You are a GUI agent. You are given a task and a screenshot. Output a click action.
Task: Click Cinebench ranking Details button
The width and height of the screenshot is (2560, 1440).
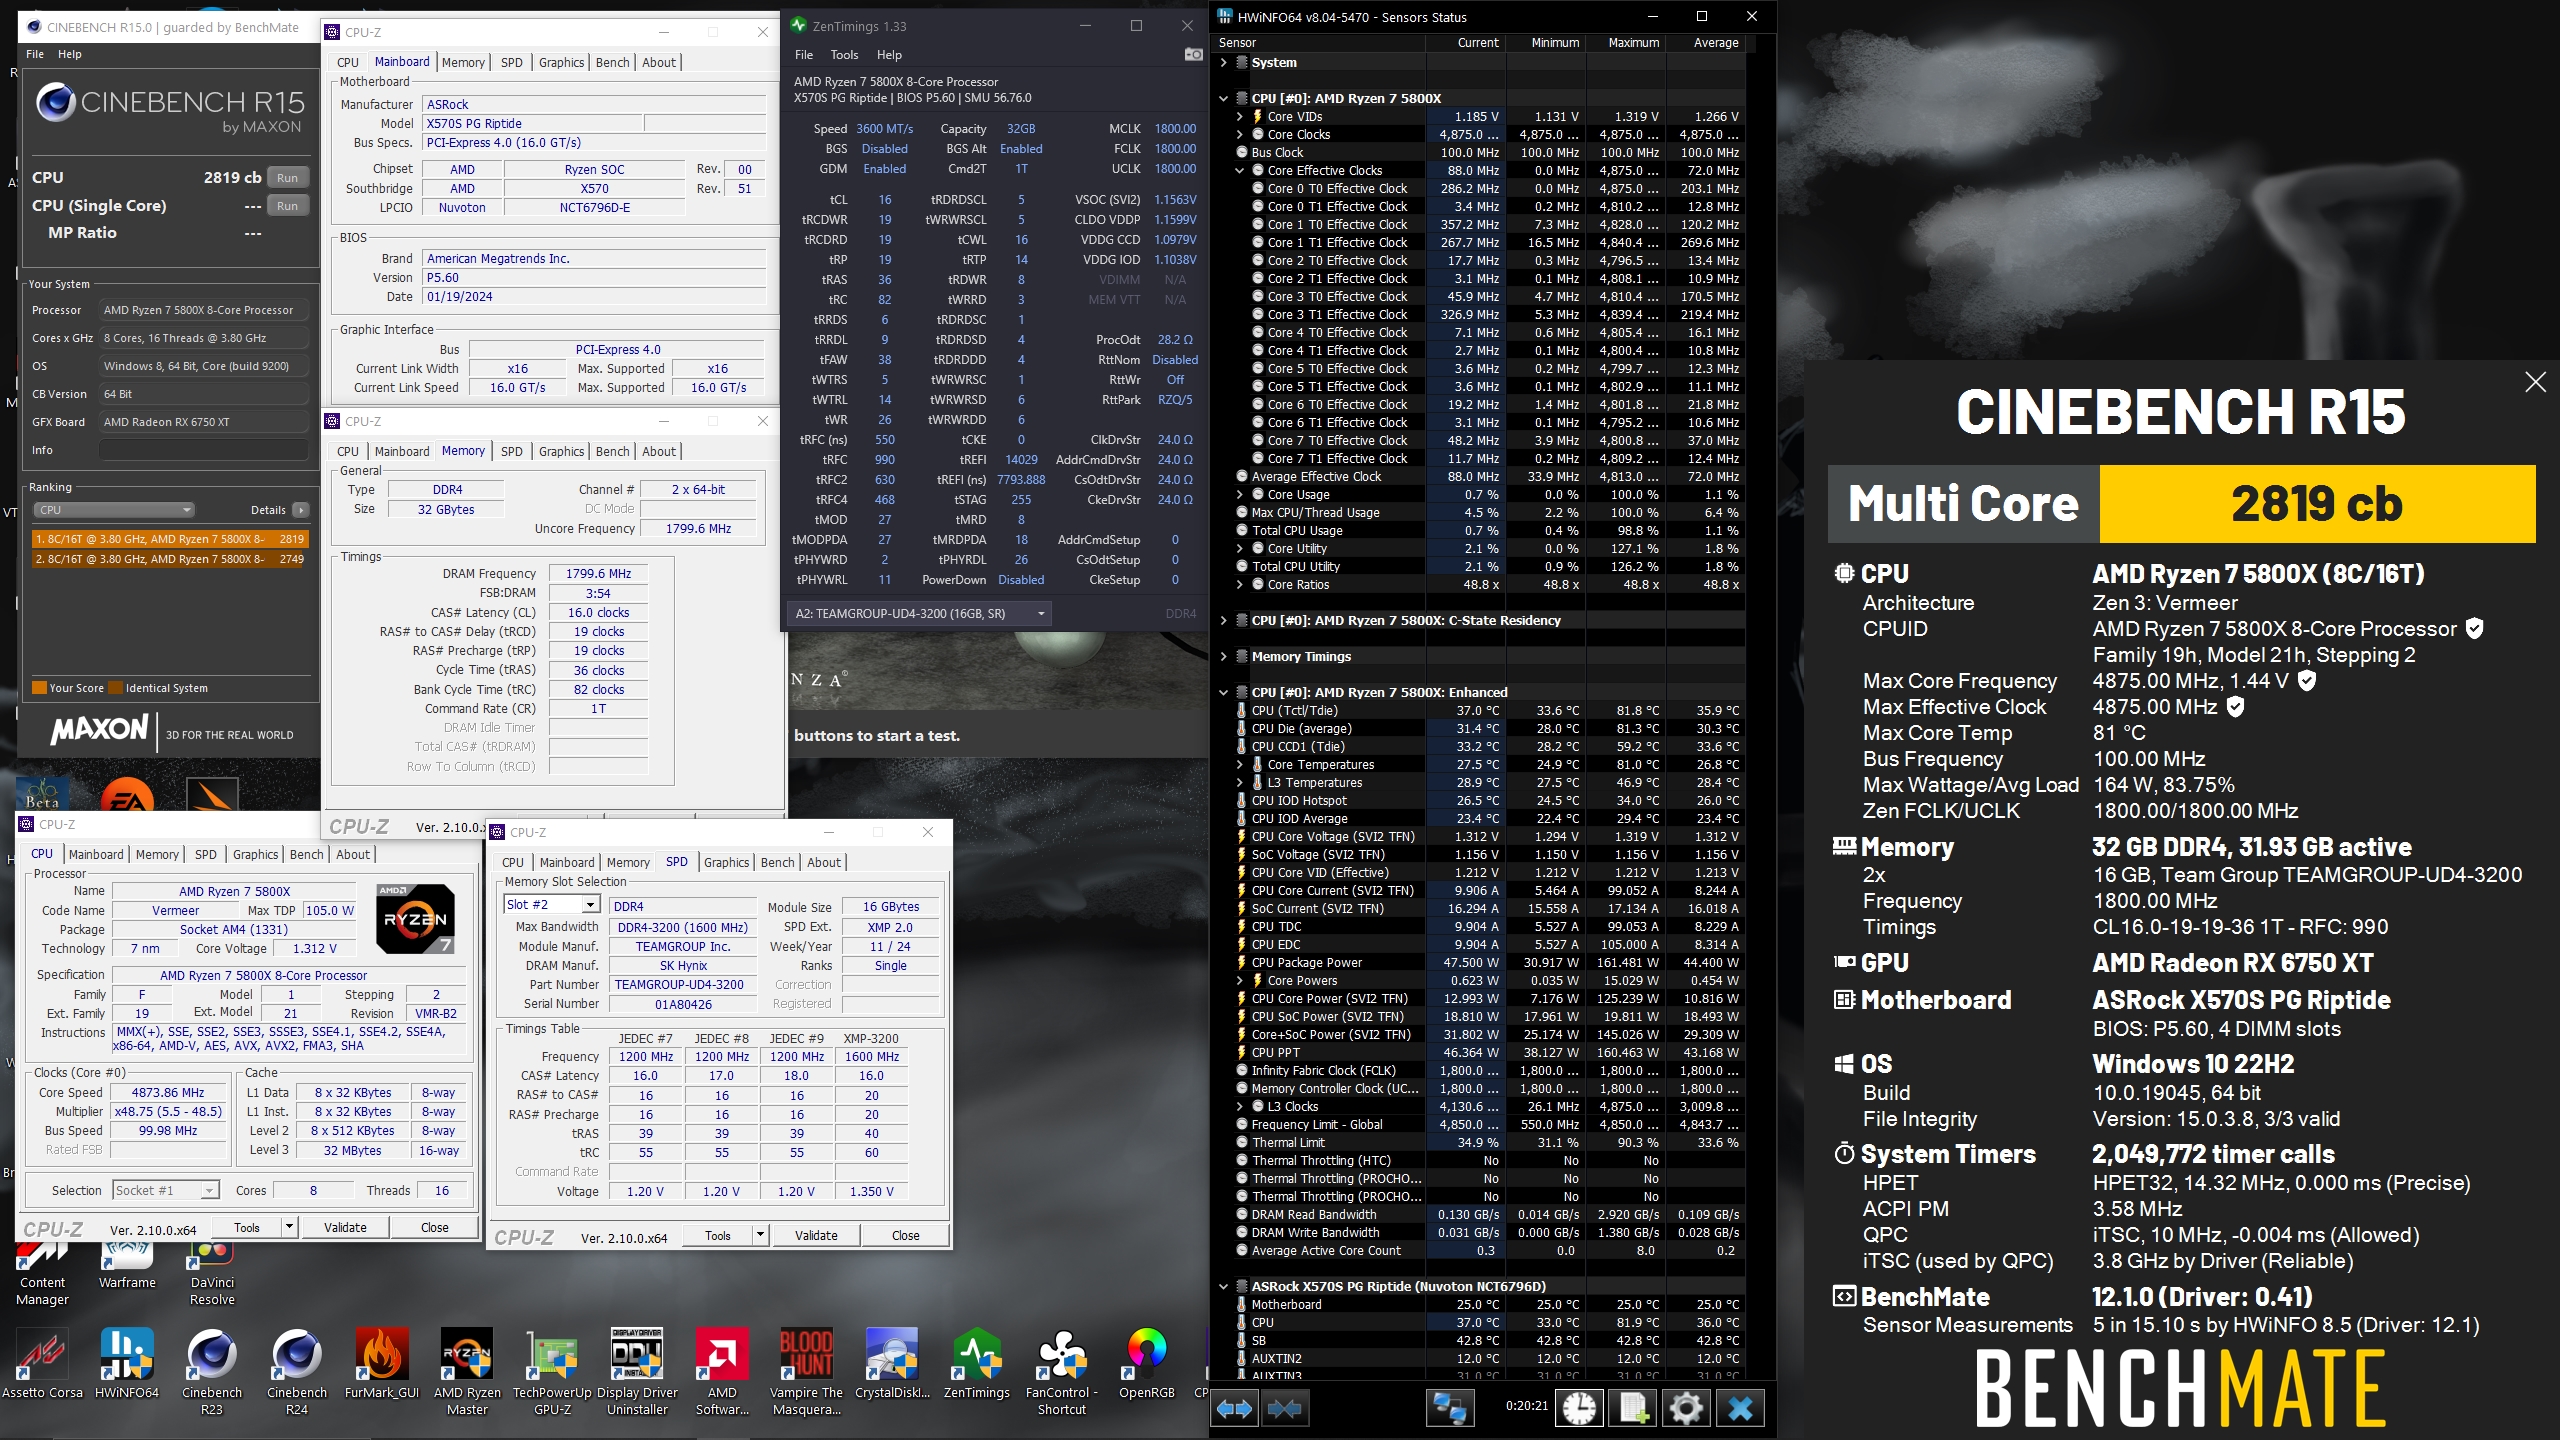click(x=300, y=510)
